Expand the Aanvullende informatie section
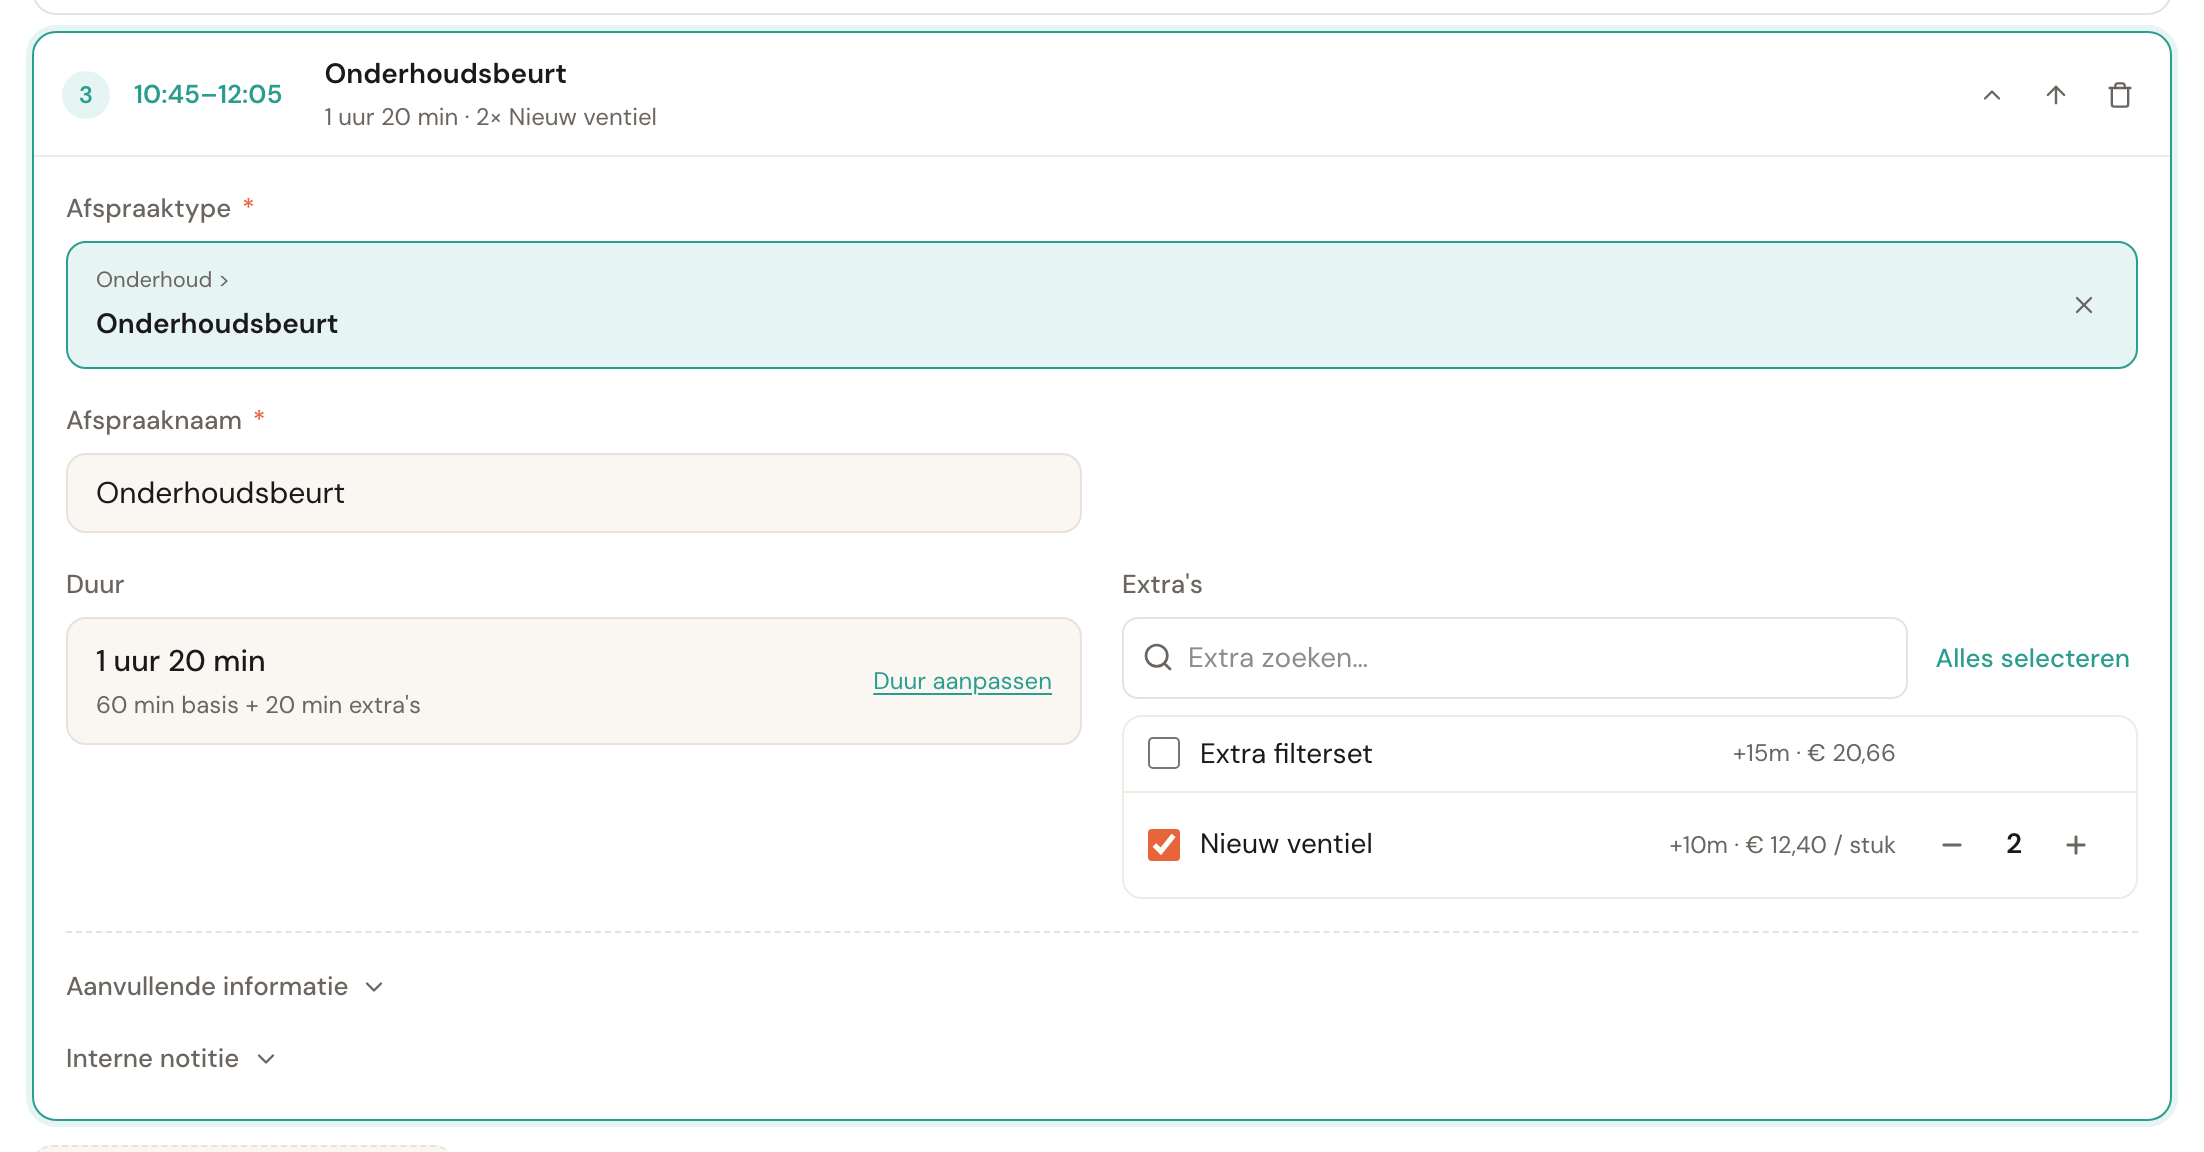Image resolution: width=2204 pixels, height=1152 pixels. point(225,987)
